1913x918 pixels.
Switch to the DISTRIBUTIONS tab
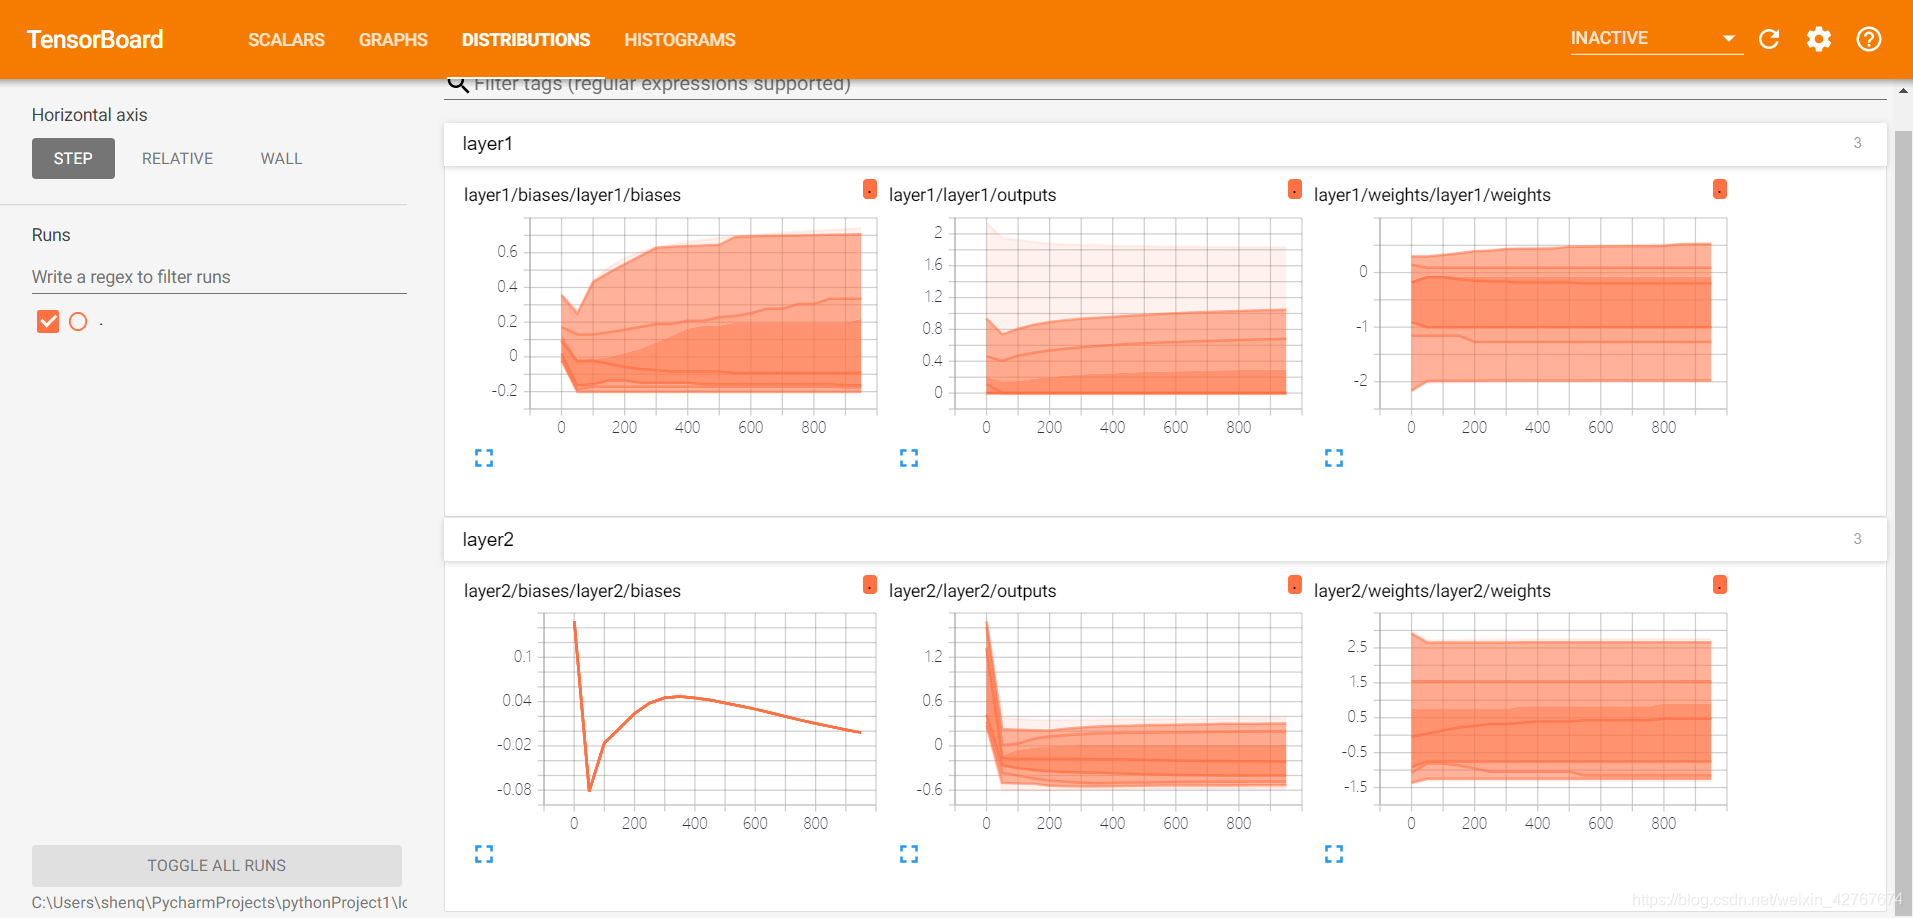coord(526,40)
